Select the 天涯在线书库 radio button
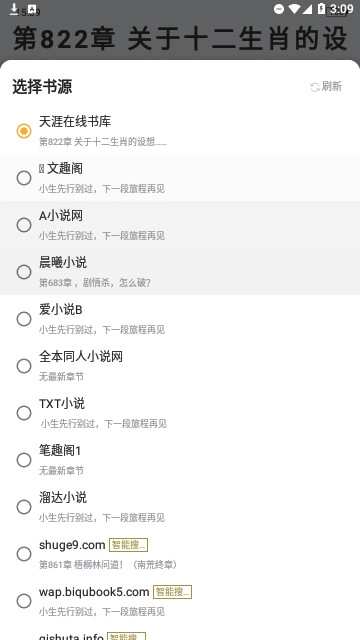The image size is (360, 640). click(24, 131)
